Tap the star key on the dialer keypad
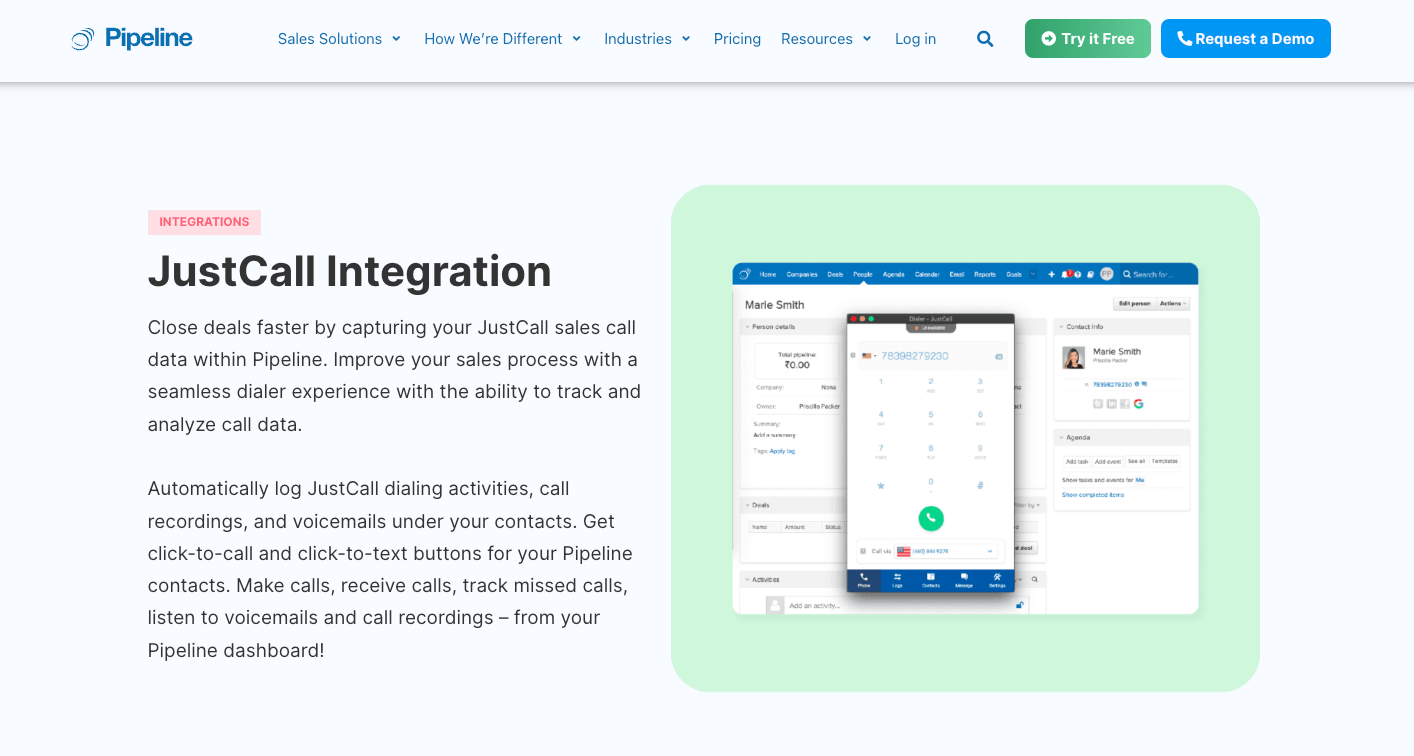The height and width of the screenshot is (756, 1414). [x=881, y=486]
